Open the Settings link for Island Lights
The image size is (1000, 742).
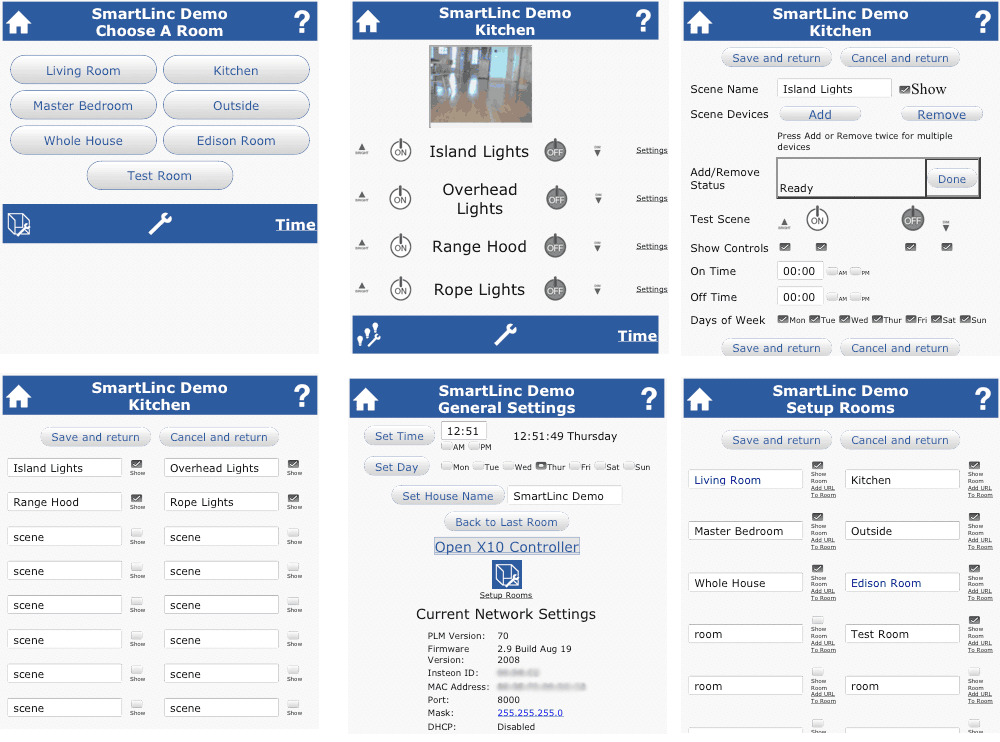652,151
